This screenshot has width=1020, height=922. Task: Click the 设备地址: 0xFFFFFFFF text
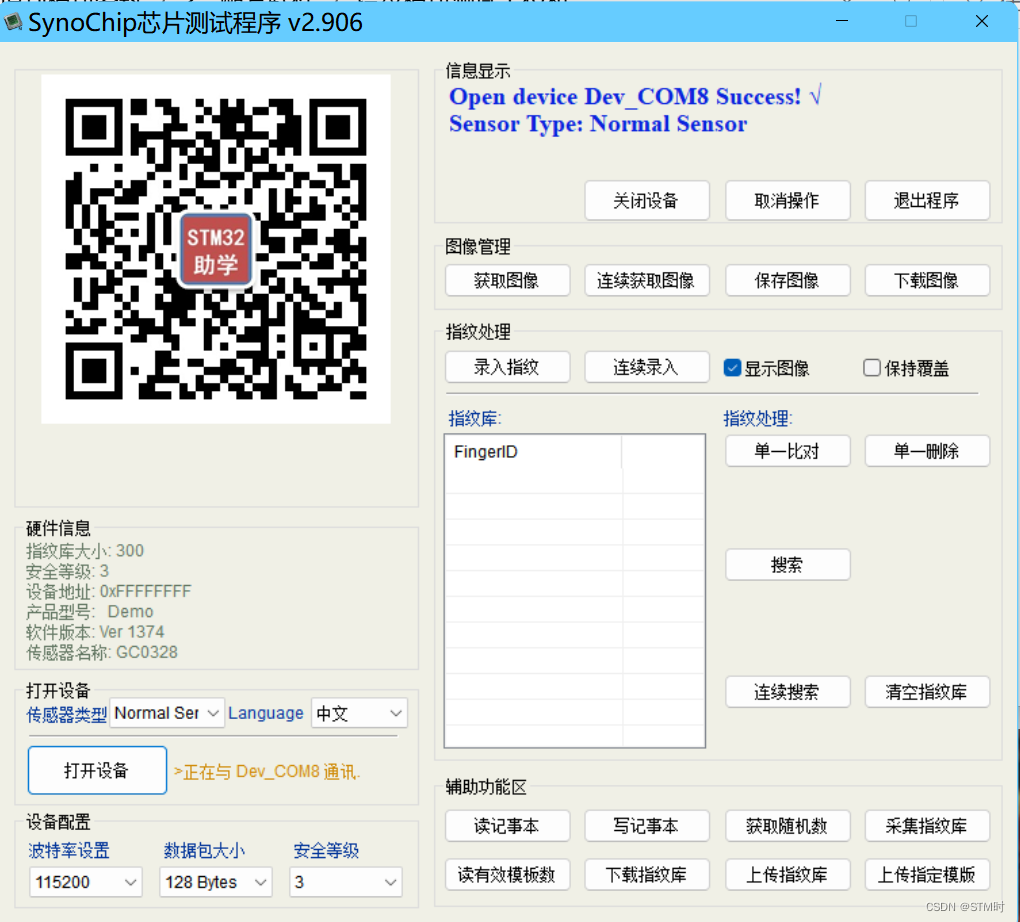pyautogui.click(x=109, y=591)
